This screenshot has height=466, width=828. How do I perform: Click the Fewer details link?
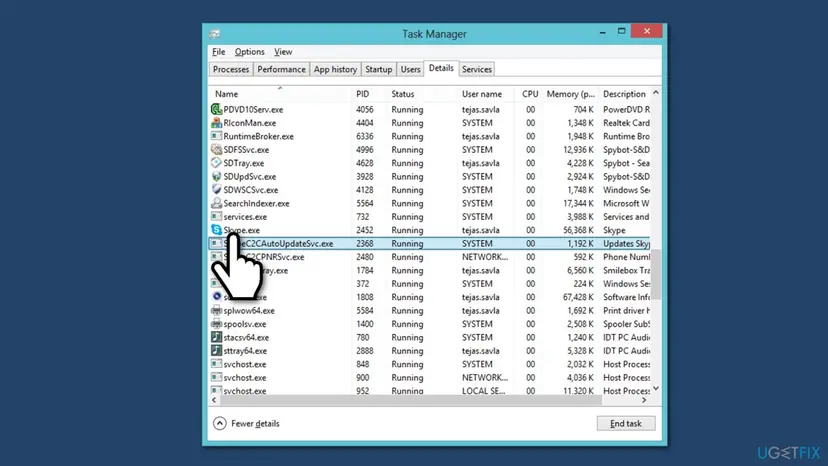[255, 423]
